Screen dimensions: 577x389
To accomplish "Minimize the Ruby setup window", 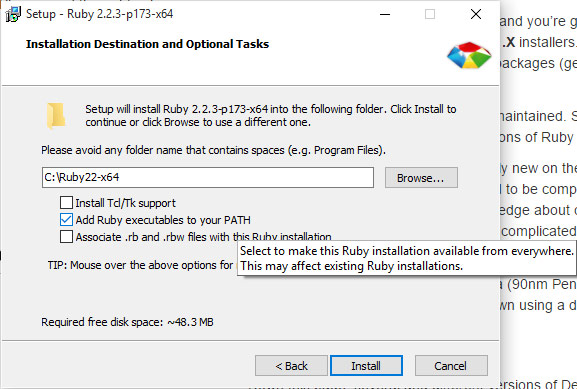I will (x=385, y=14).
